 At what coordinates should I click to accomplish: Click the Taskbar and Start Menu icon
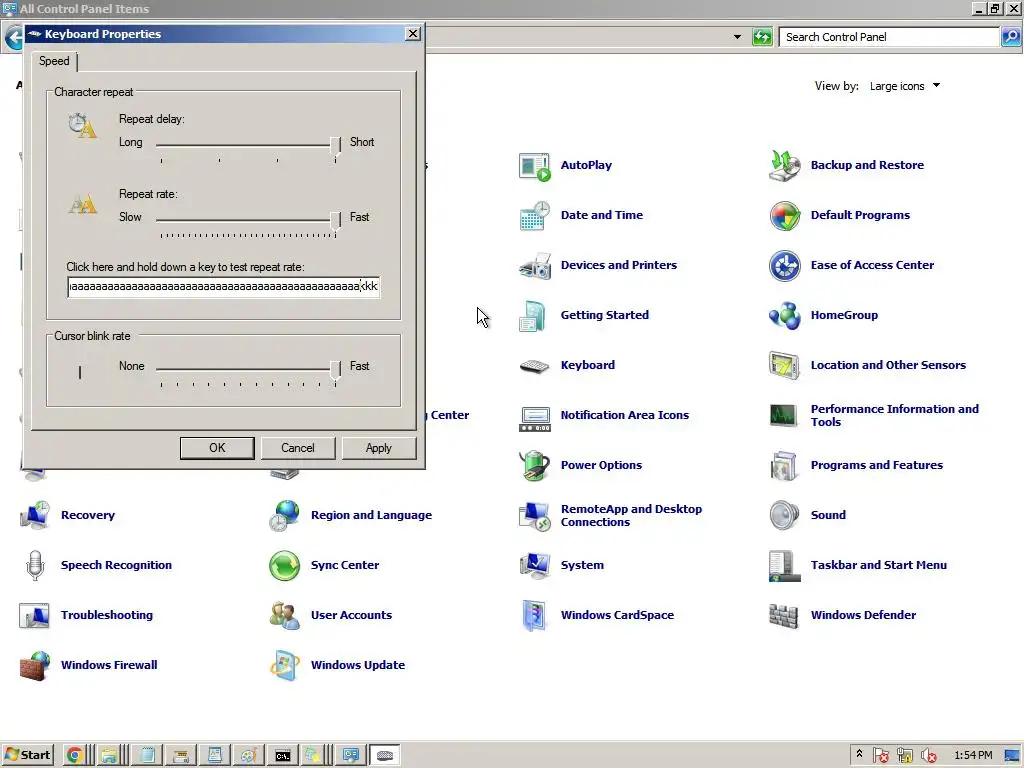[x=784, y=566]
